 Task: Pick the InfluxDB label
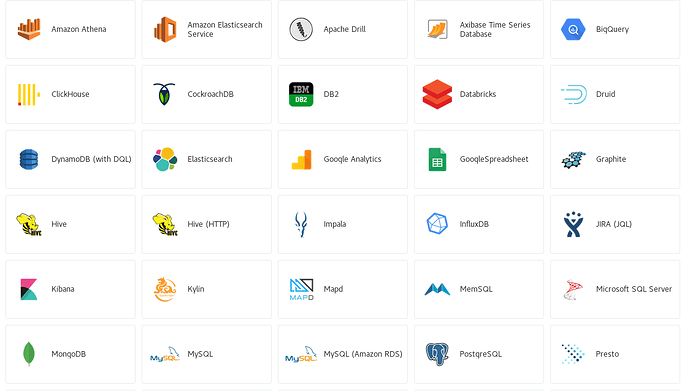(x=474, y=224)
